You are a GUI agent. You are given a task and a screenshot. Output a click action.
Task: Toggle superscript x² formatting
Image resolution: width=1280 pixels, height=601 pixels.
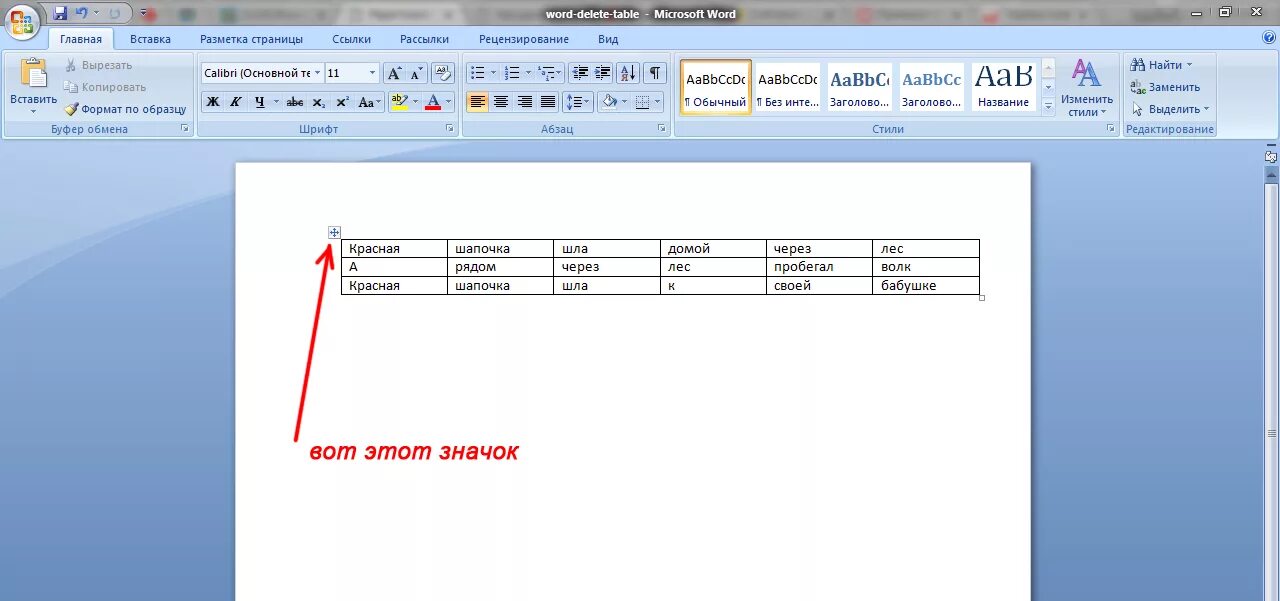tap(342, 102)
